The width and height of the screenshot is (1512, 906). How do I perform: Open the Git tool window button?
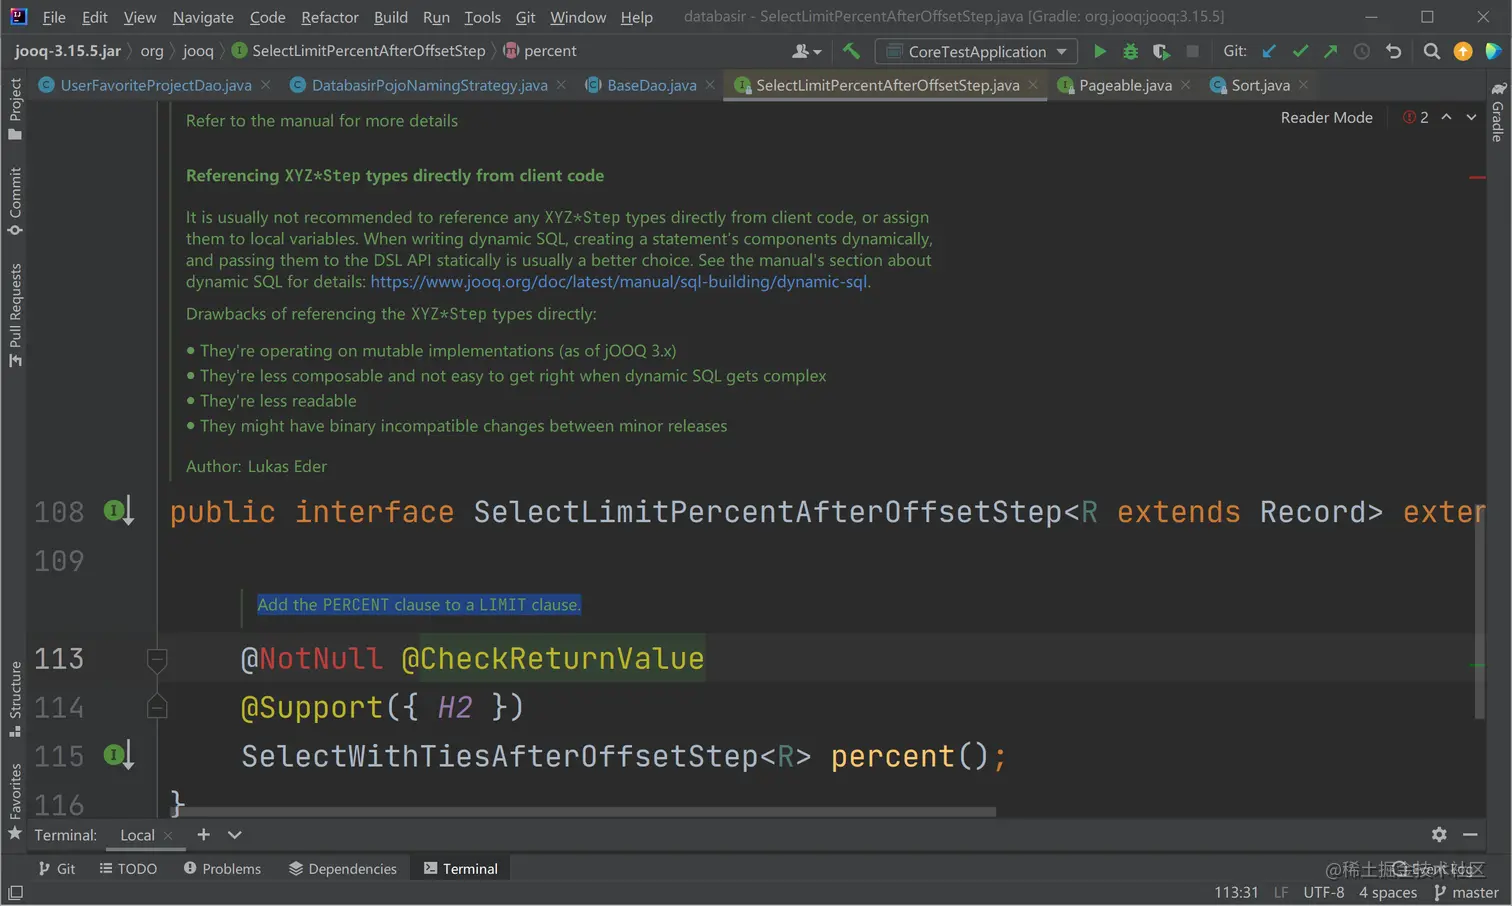coord(57,868)
